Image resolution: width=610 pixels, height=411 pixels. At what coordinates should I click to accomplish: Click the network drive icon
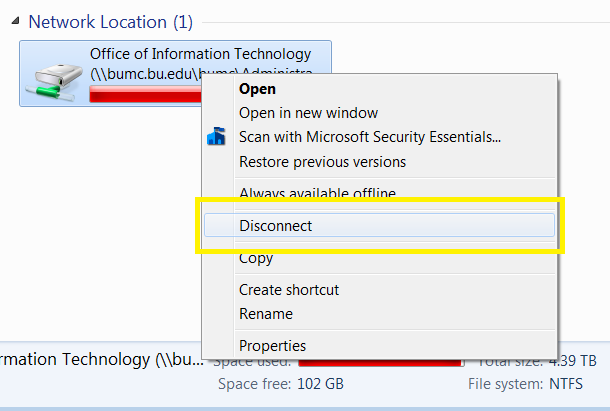[54, 82]
